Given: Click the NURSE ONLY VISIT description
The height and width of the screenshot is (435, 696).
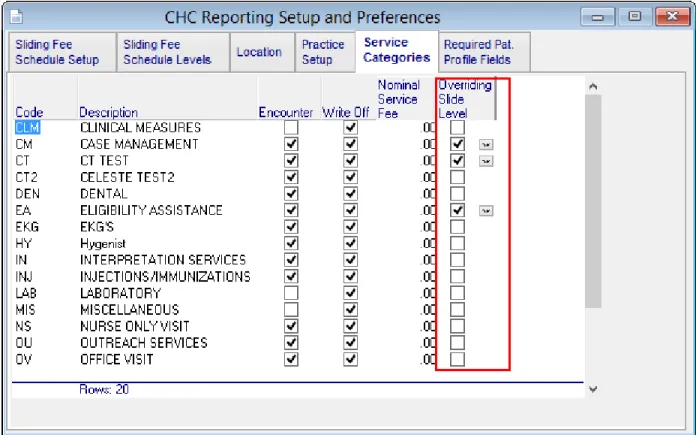Looking at the screenshot, I should 134,326.
